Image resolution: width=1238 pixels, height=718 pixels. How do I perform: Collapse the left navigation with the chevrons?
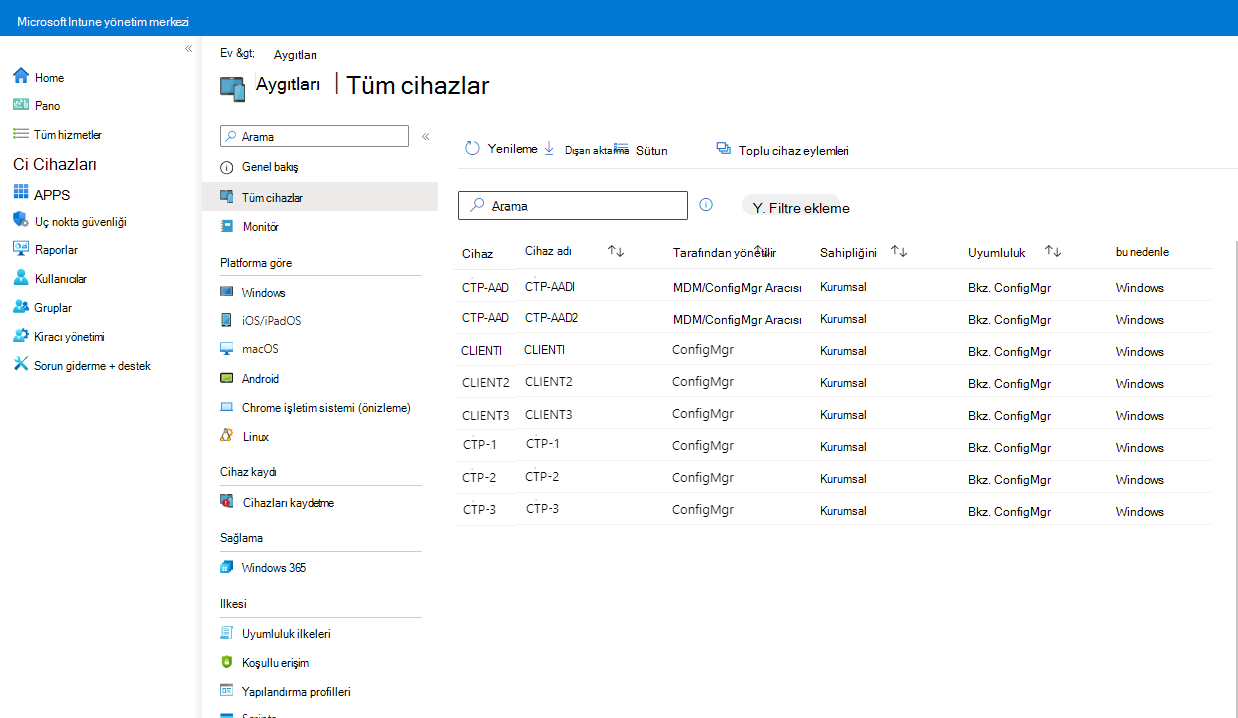pos(188,49)
